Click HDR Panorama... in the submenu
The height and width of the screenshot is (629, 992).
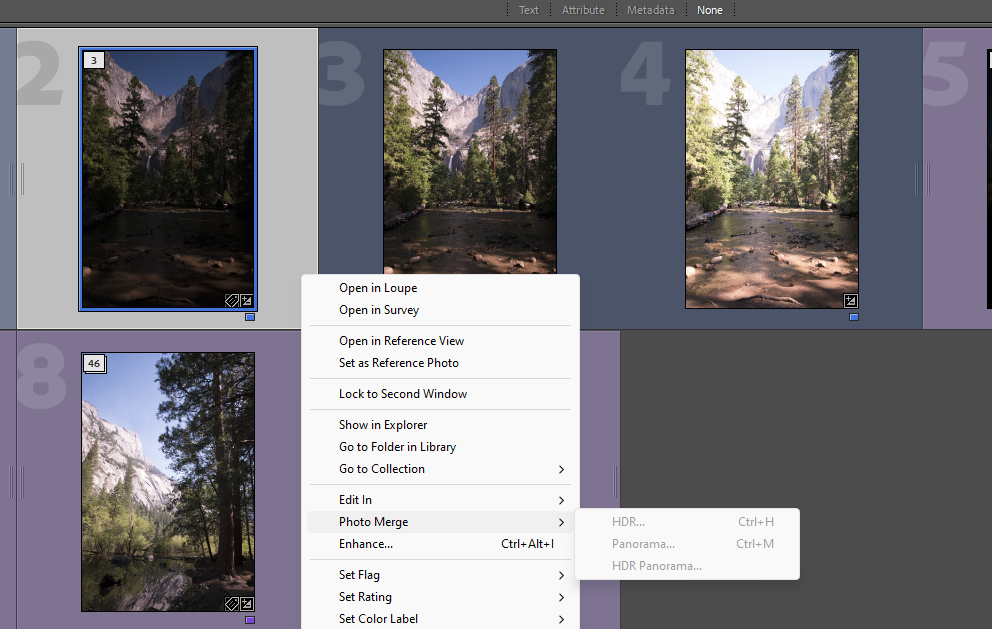pyautogui.click(x=687, y=566)
